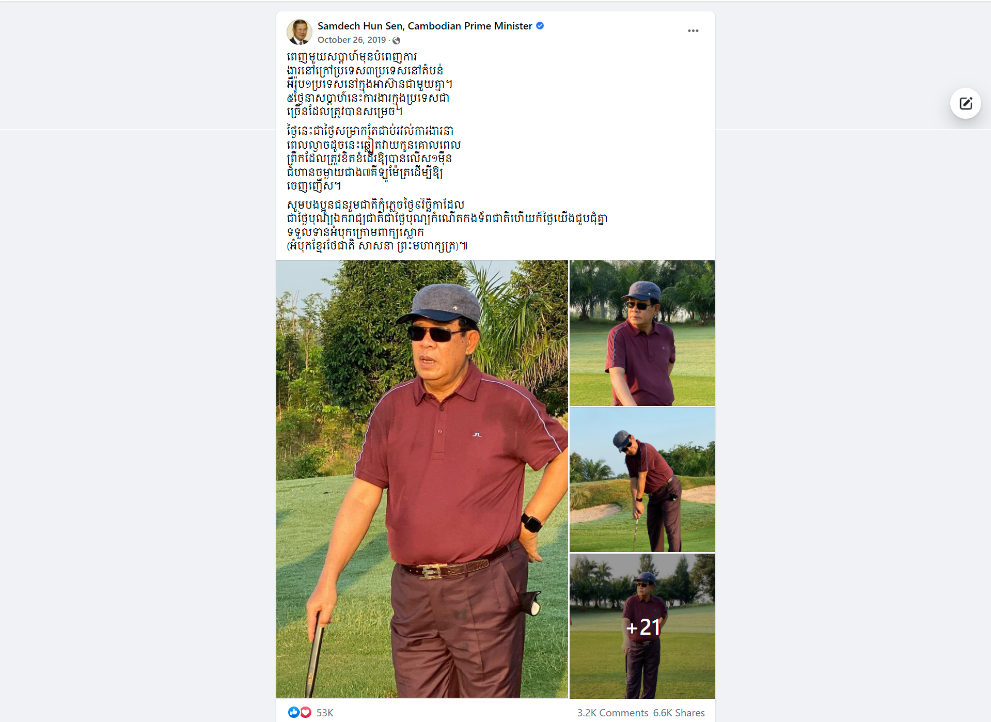Click the October 26, 2019 timestamp
This screenshot has height=722, width=991.
coord(351,40)
